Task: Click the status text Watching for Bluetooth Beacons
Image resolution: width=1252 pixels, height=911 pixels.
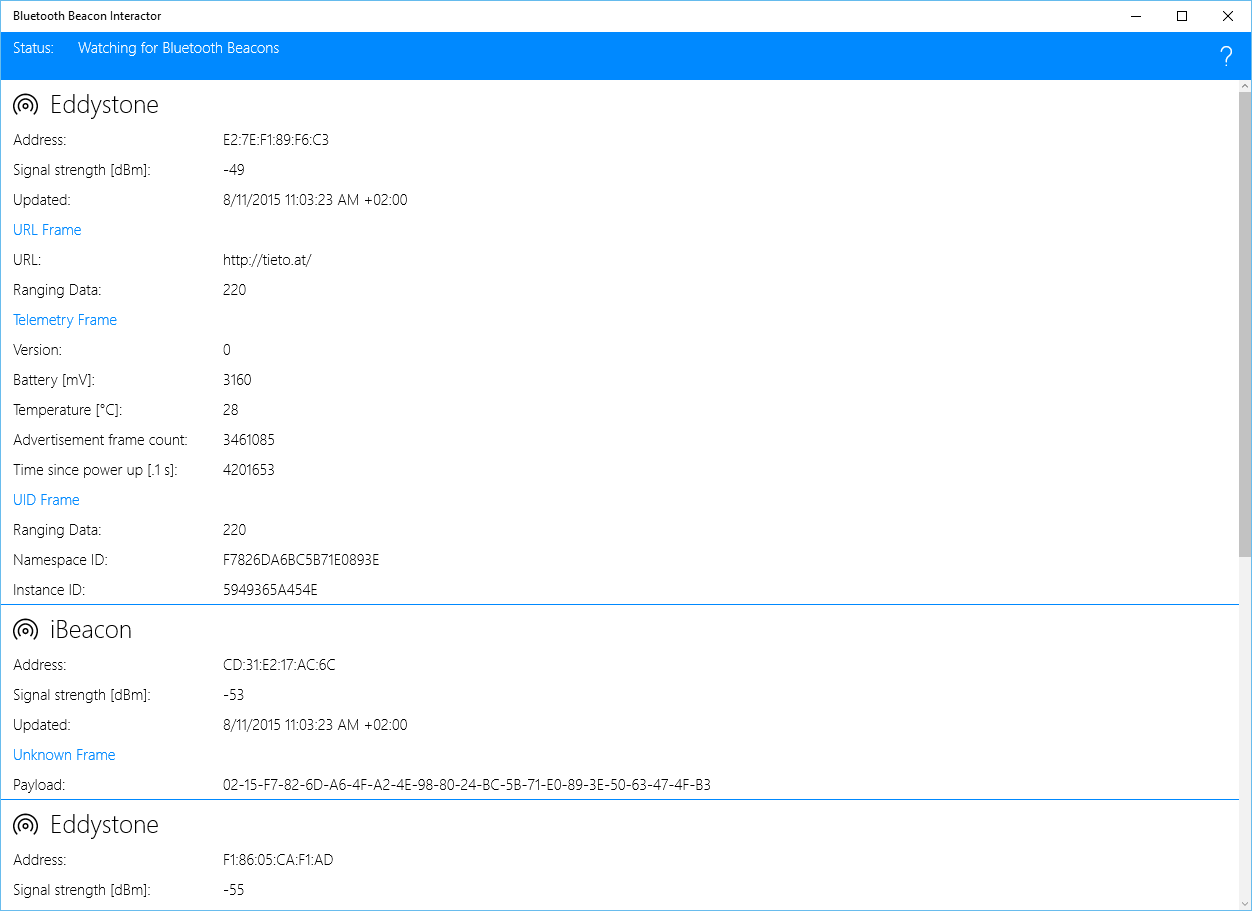Action: 178,48
